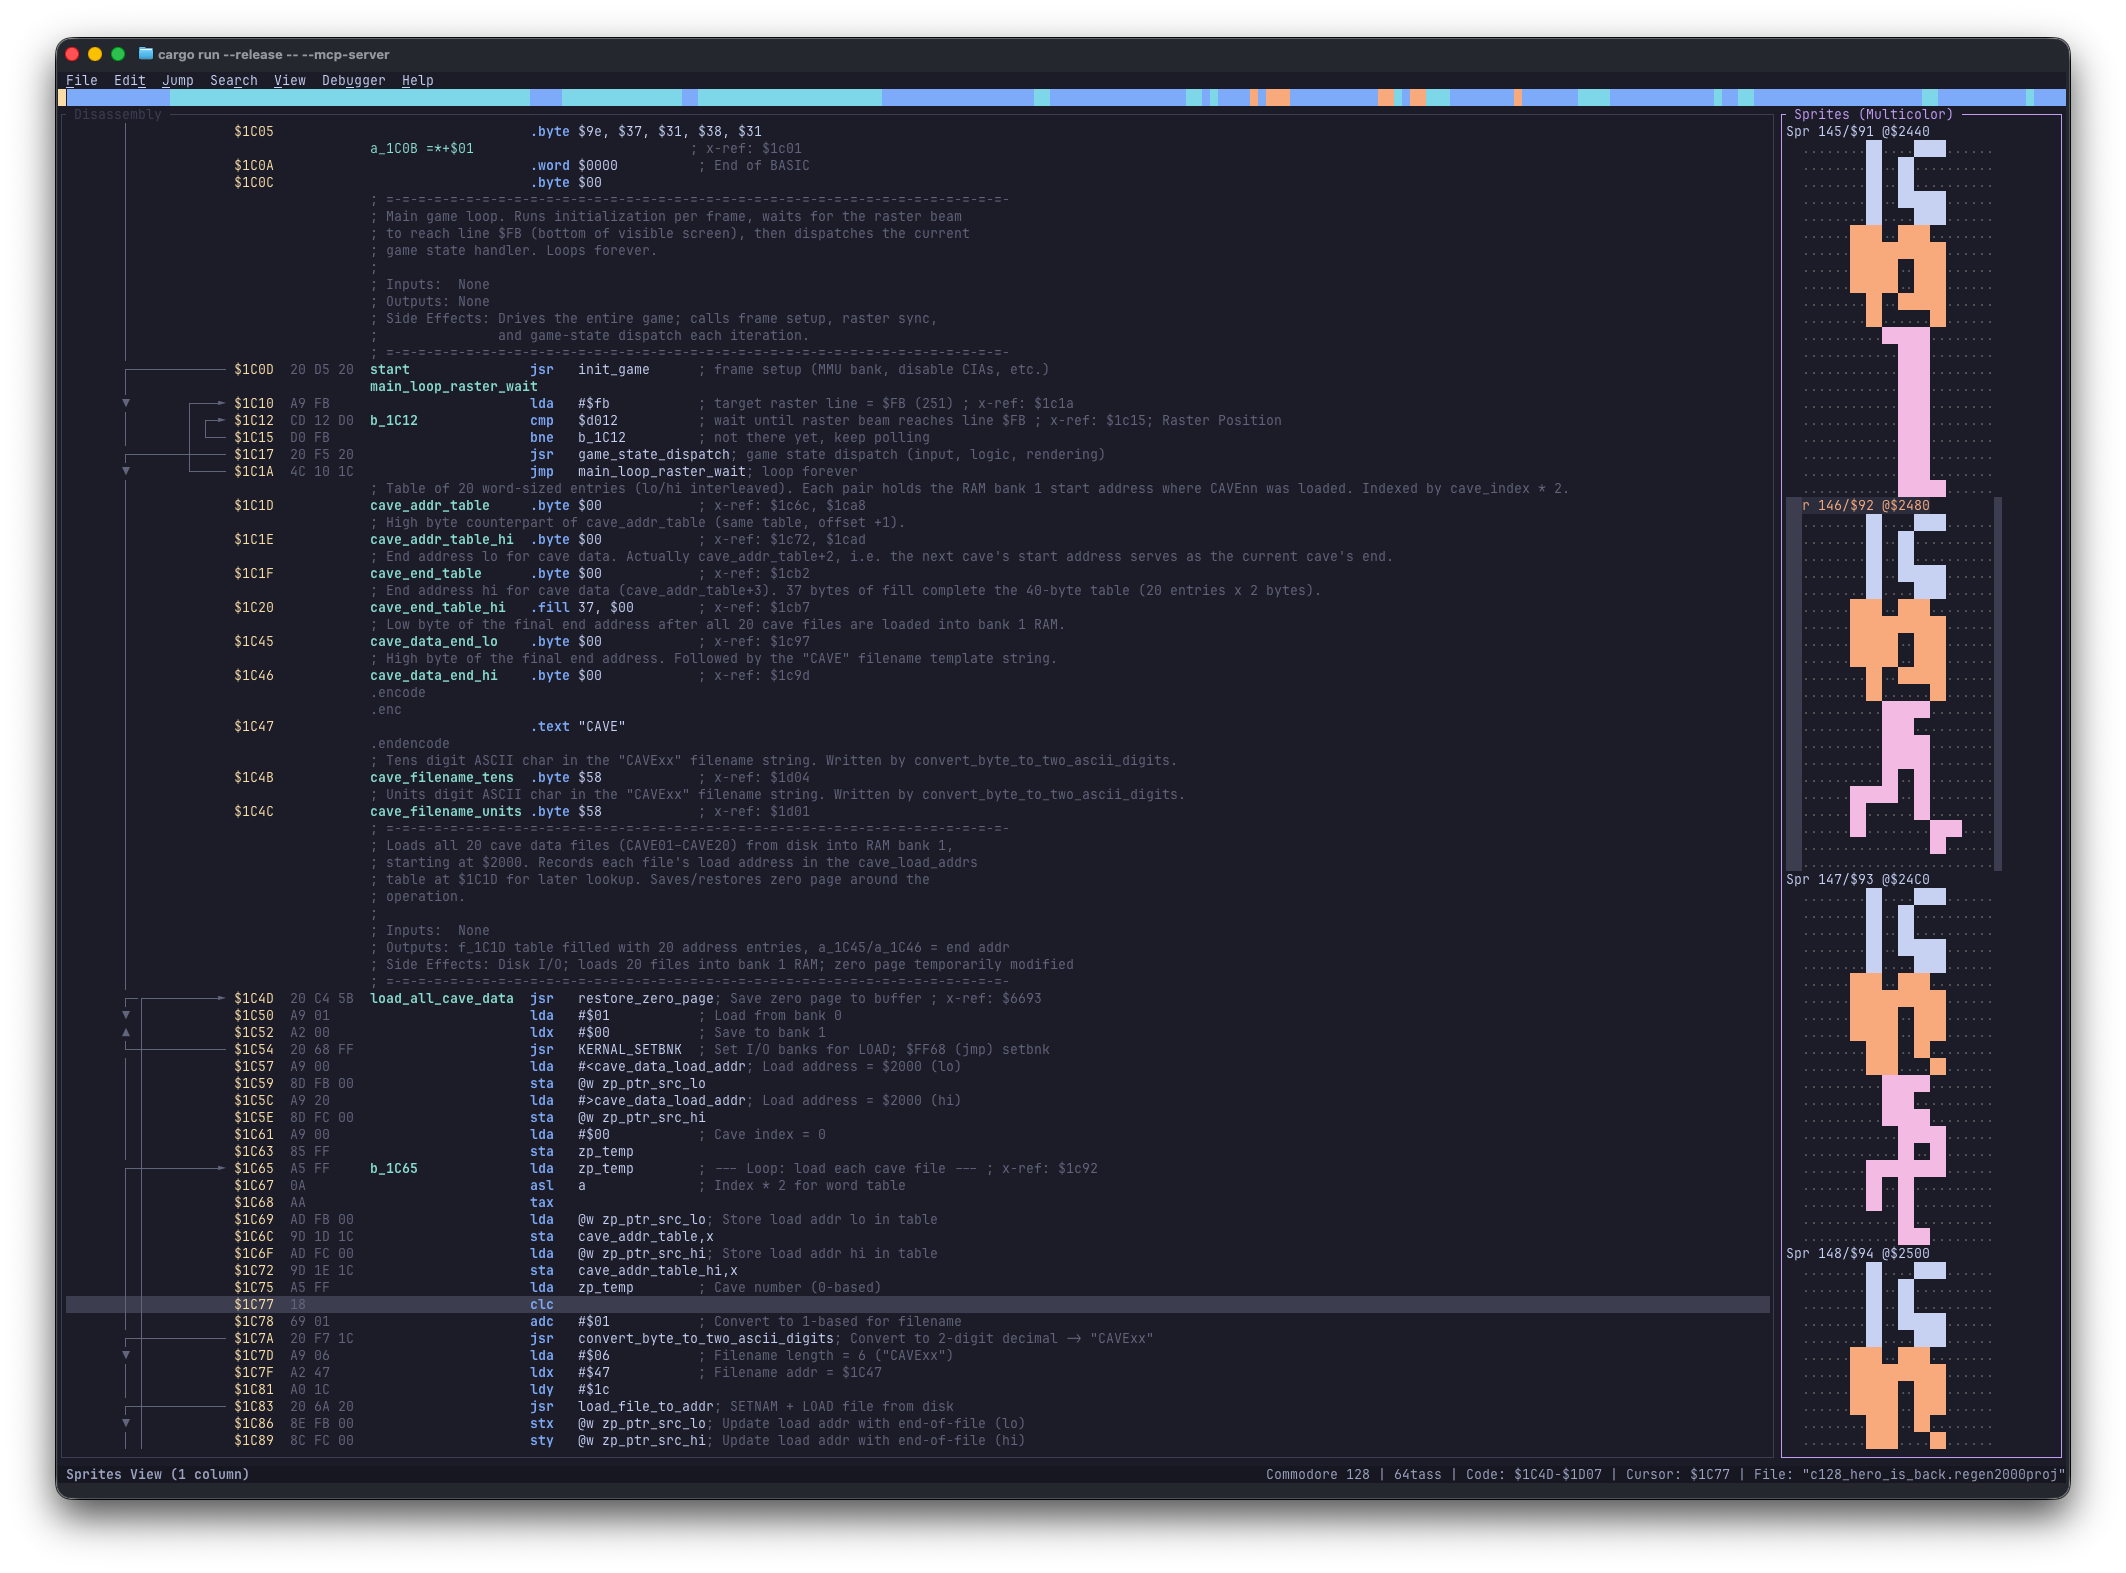The height and width of the screenshot is (1573, 2126).
Task: Open the View menu
Action: click(289, 80)
